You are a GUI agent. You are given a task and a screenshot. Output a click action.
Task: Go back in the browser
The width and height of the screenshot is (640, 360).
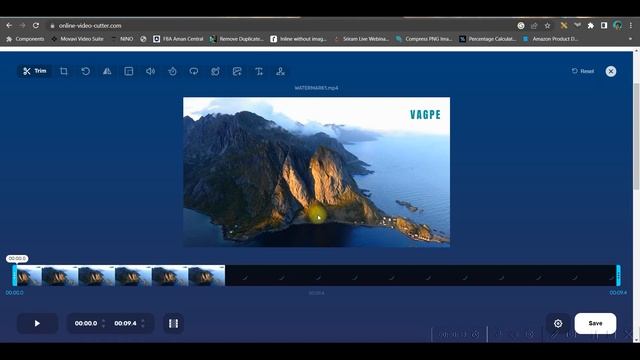pyautogui.click(x=9, y=25)
